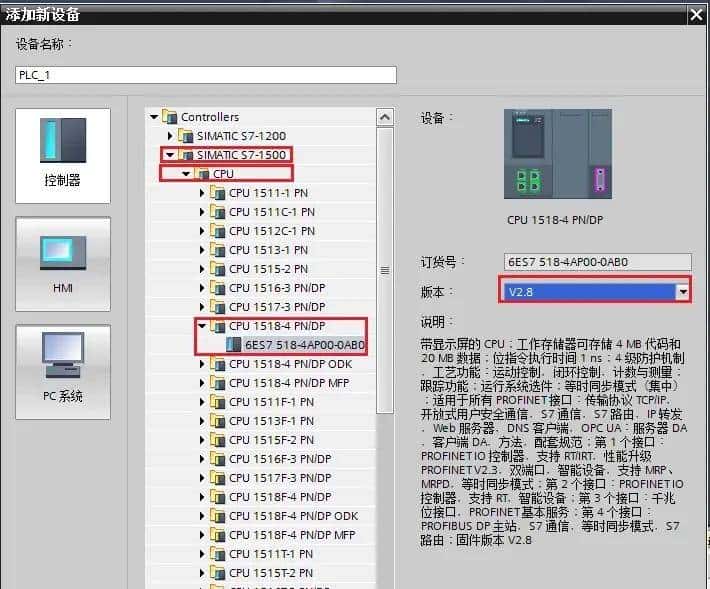Expand the SIMATIC S7-1200 node

pyautogui.click(x=170, y=136)
